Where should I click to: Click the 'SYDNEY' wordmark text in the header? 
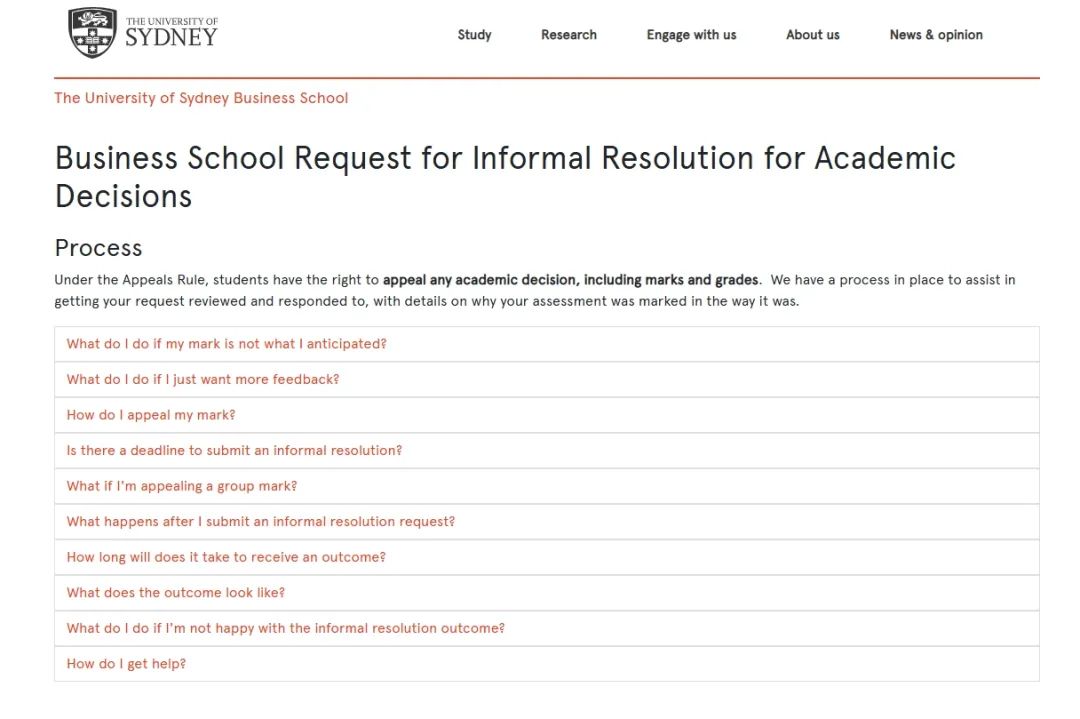pos(171,38)
